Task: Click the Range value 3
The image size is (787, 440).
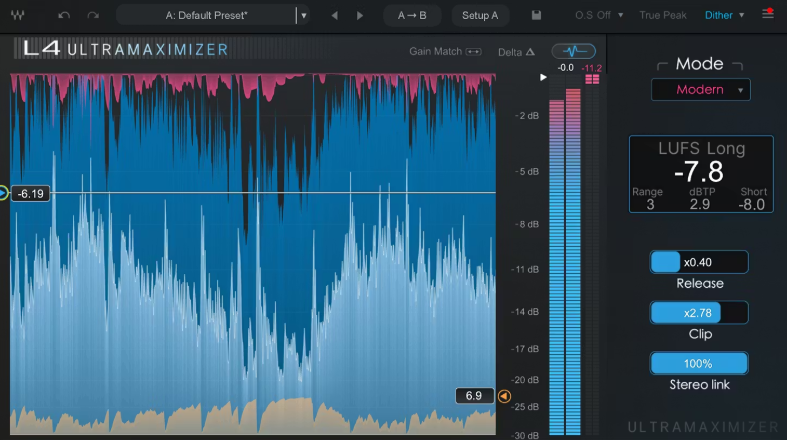Action: [650, 204]
